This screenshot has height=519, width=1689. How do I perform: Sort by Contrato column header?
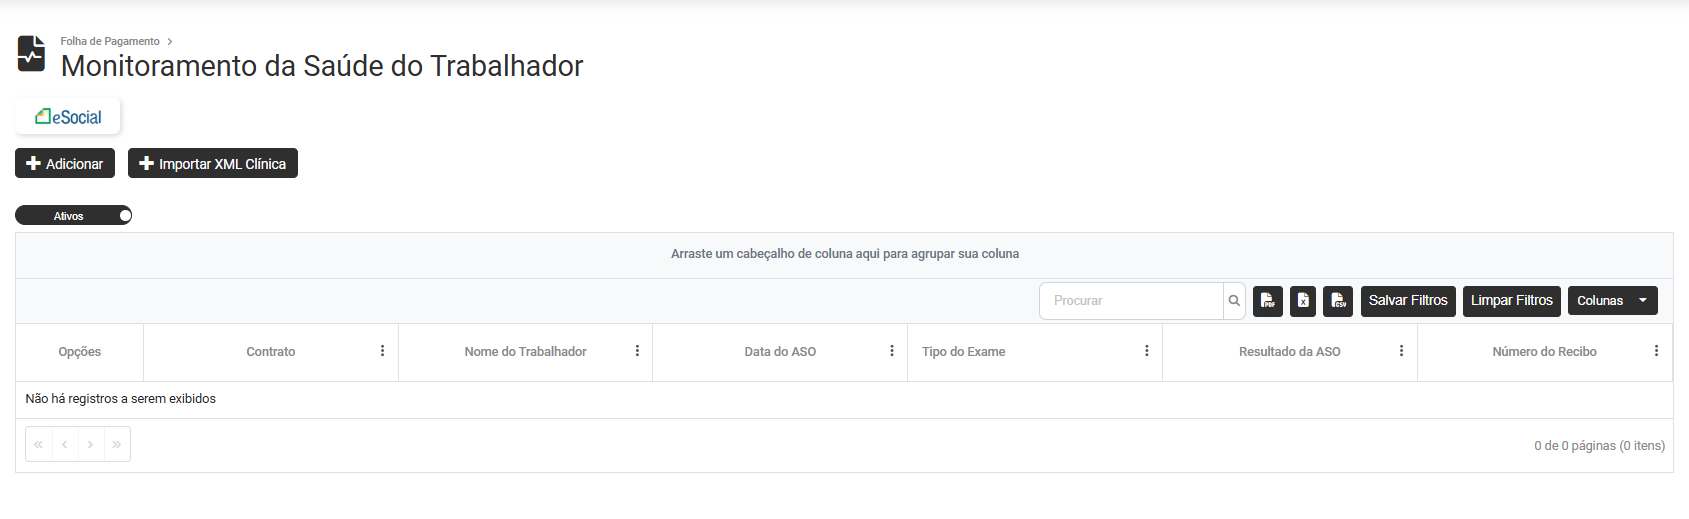(x=271, y=352)
